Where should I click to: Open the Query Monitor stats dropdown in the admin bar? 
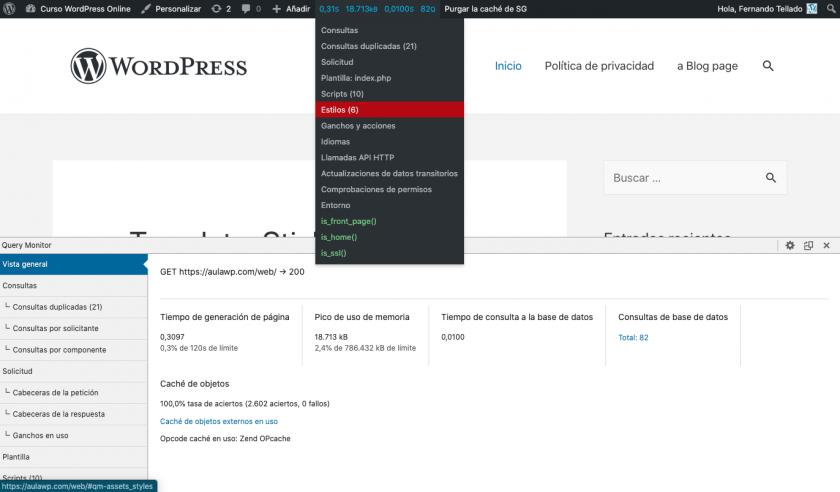coord(376,8)
